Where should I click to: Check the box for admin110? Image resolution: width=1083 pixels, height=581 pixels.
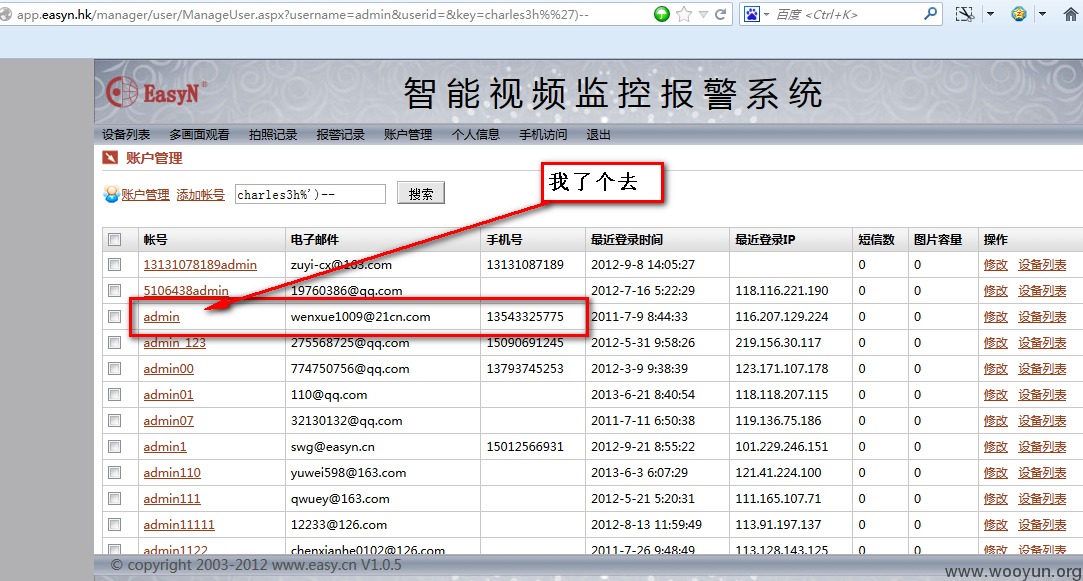pos(115,473)
